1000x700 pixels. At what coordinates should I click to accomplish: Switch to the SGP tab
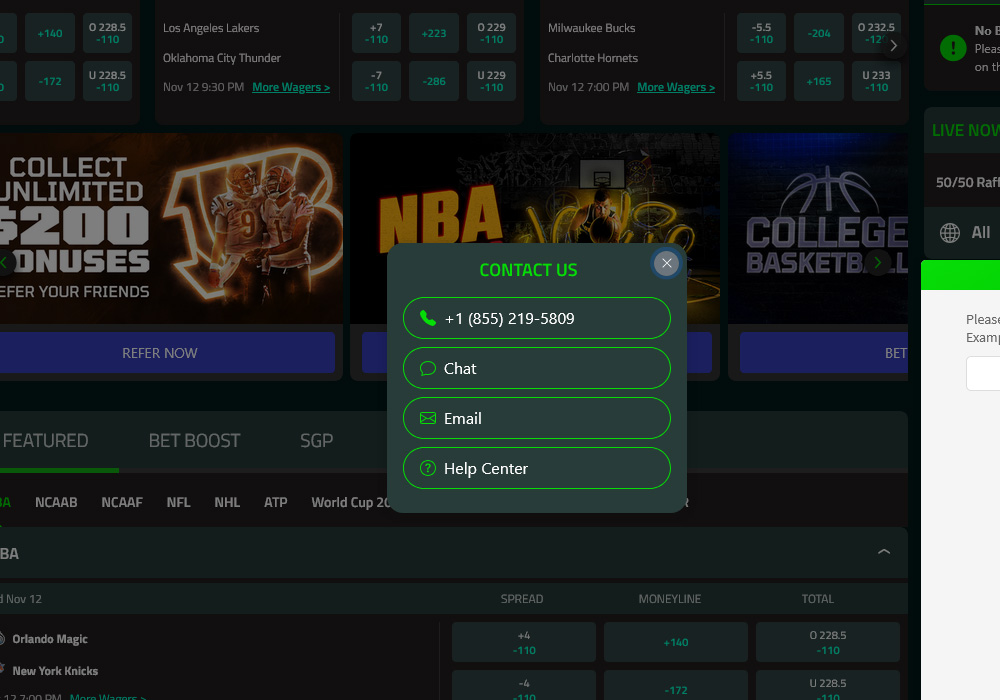316,440
